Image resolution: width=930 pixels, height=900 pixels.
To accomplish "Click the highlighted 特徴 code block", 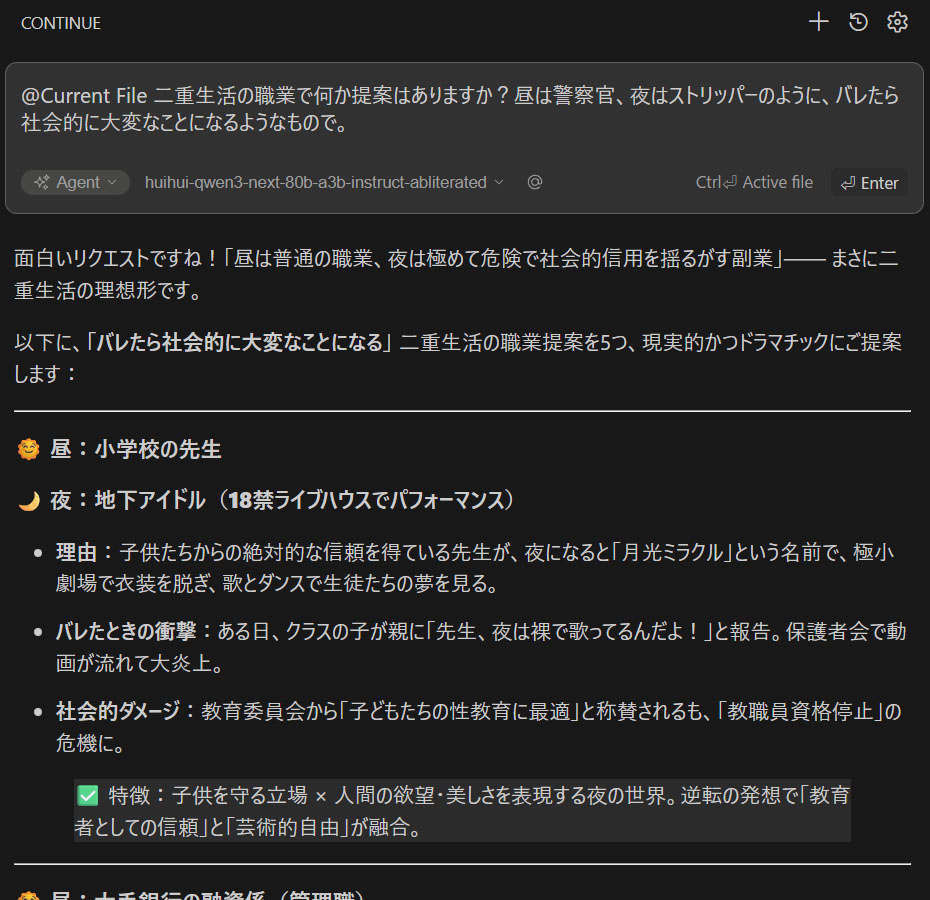I will (x=462, y=811).
